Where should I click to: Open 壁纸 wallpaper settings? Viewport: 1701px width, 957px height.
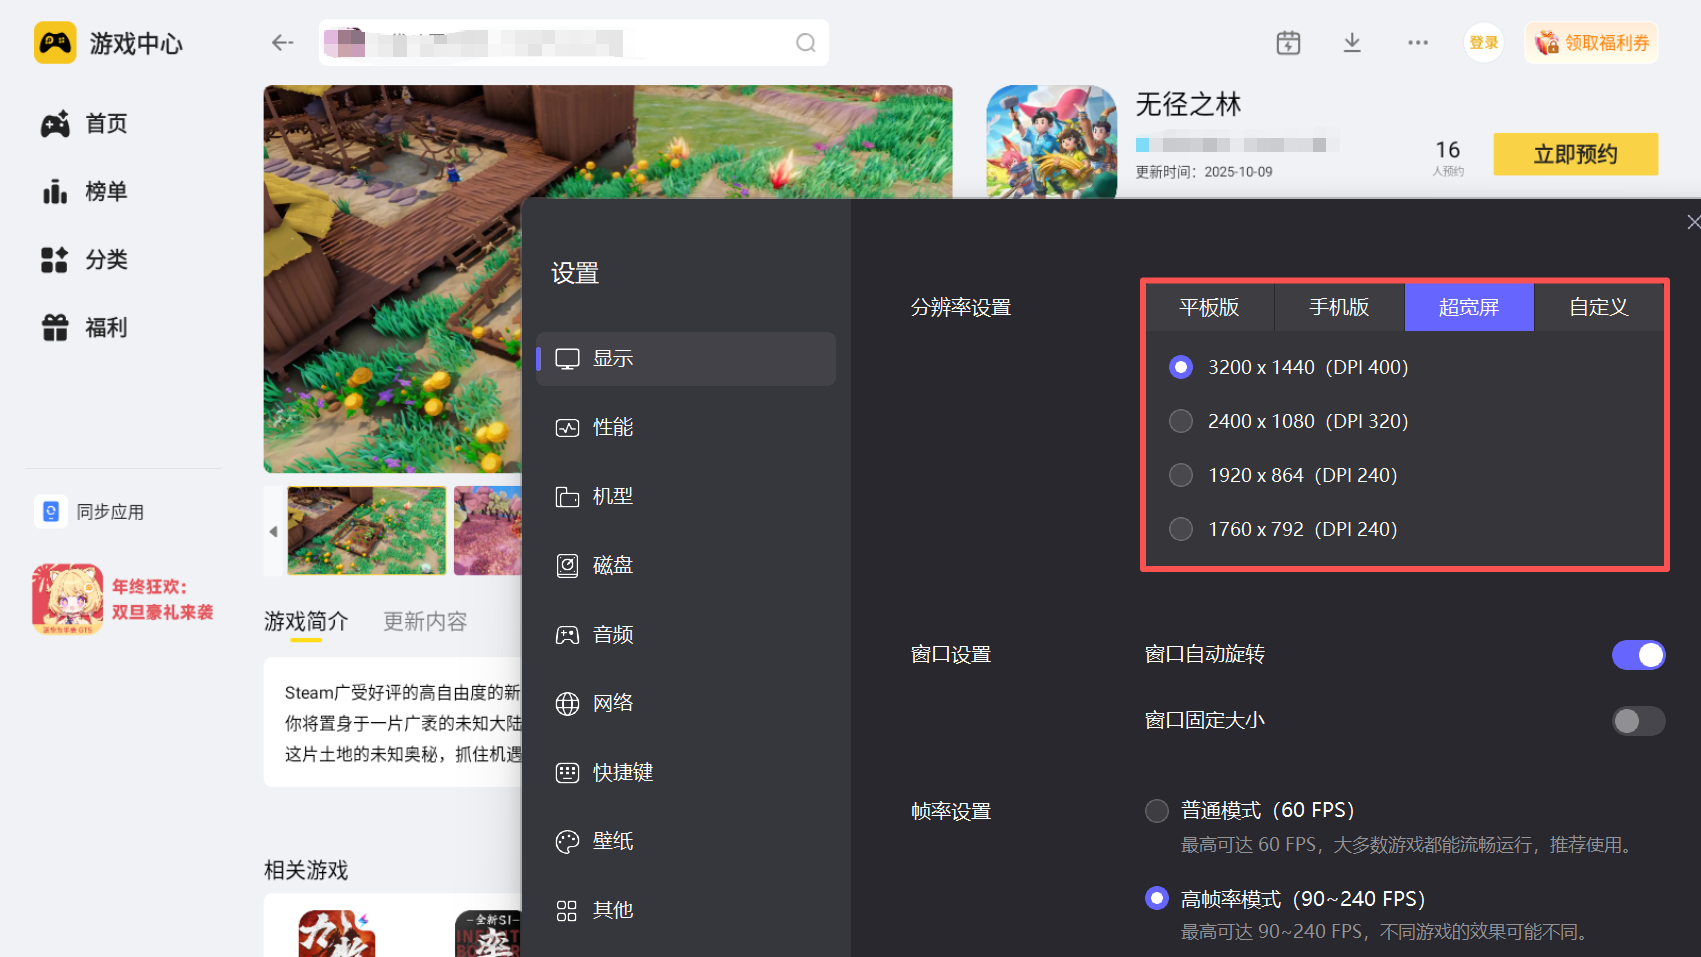click(x=612, y=840)
